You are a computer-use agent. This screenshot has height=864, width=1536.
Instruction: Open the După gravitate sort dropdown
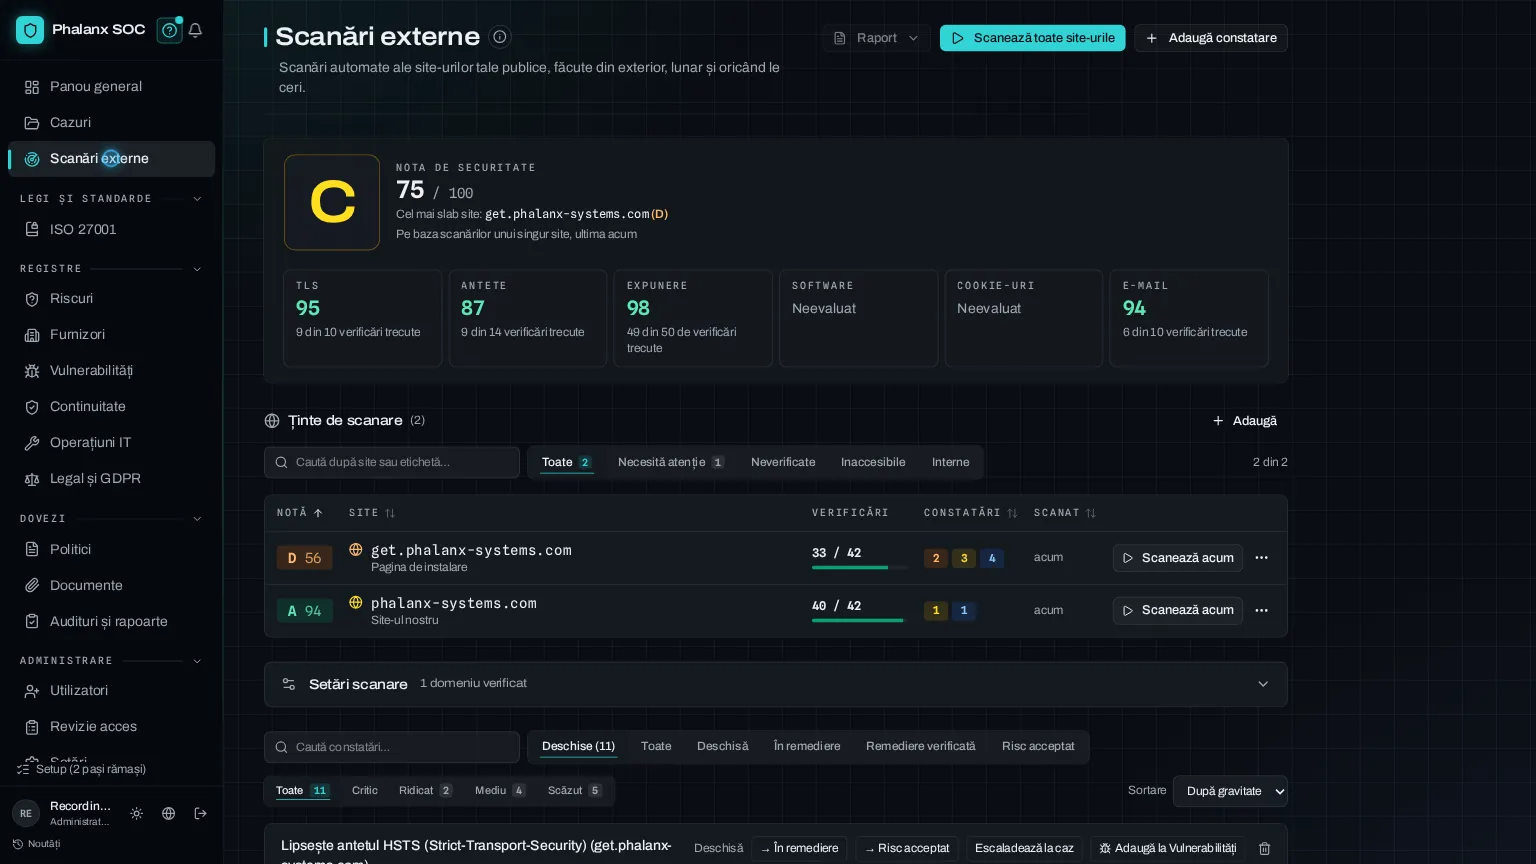pyautogui.click(x=1230, y=791)
